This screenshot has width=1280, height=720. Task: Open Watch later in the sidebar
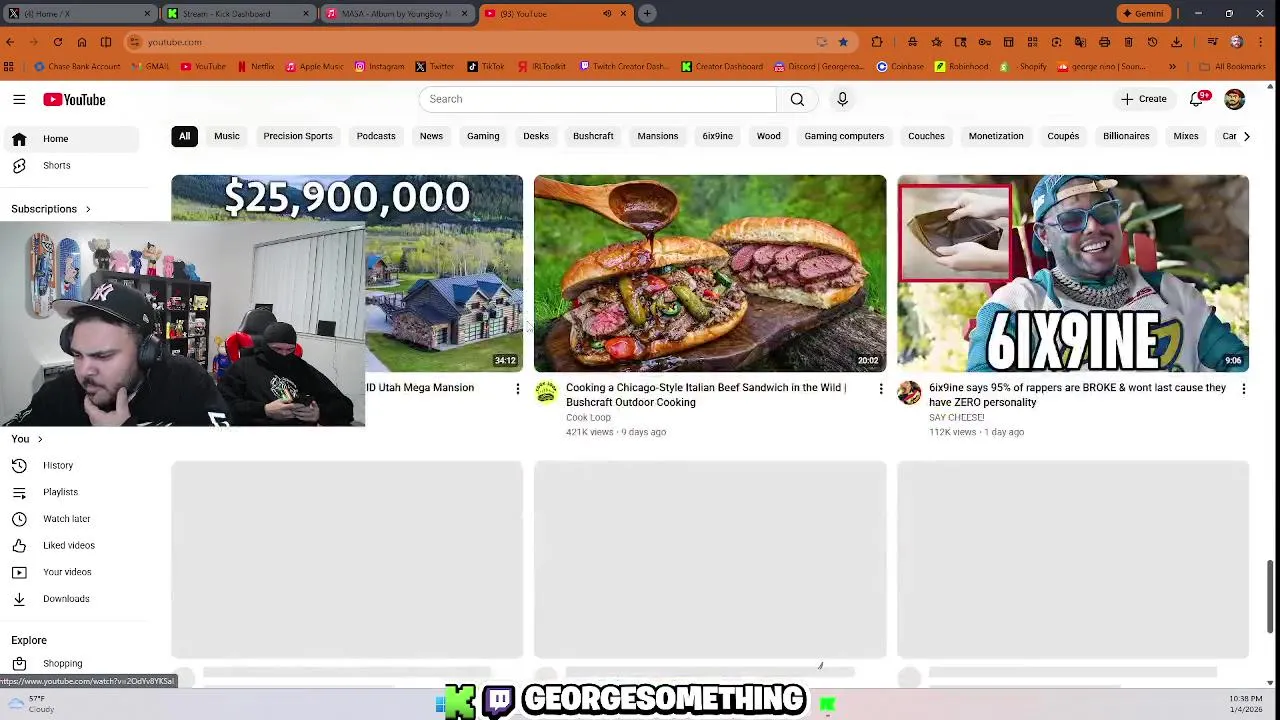[70, 519]
